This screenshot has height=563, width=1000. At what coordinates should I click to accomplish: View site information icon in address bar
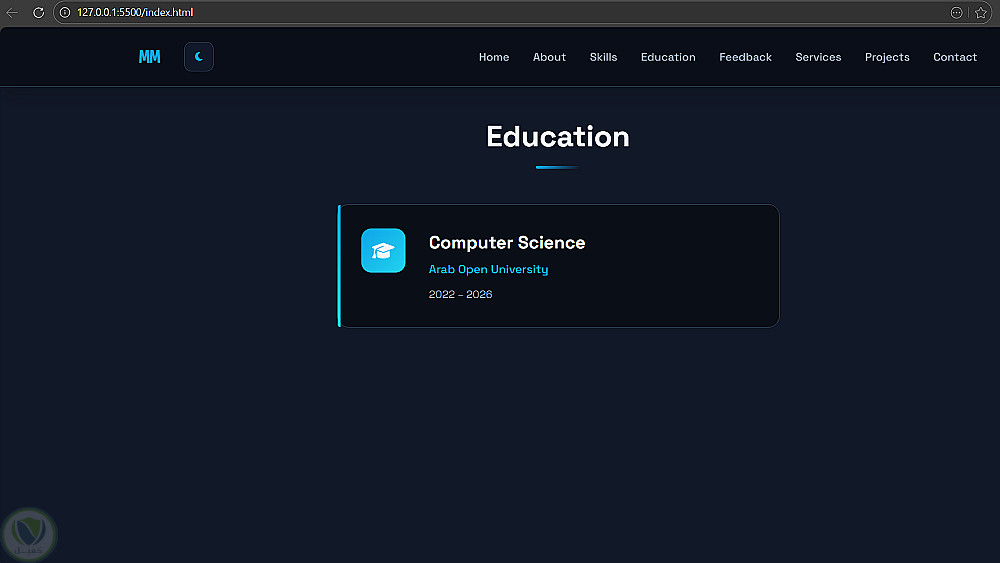click(64, 13)
